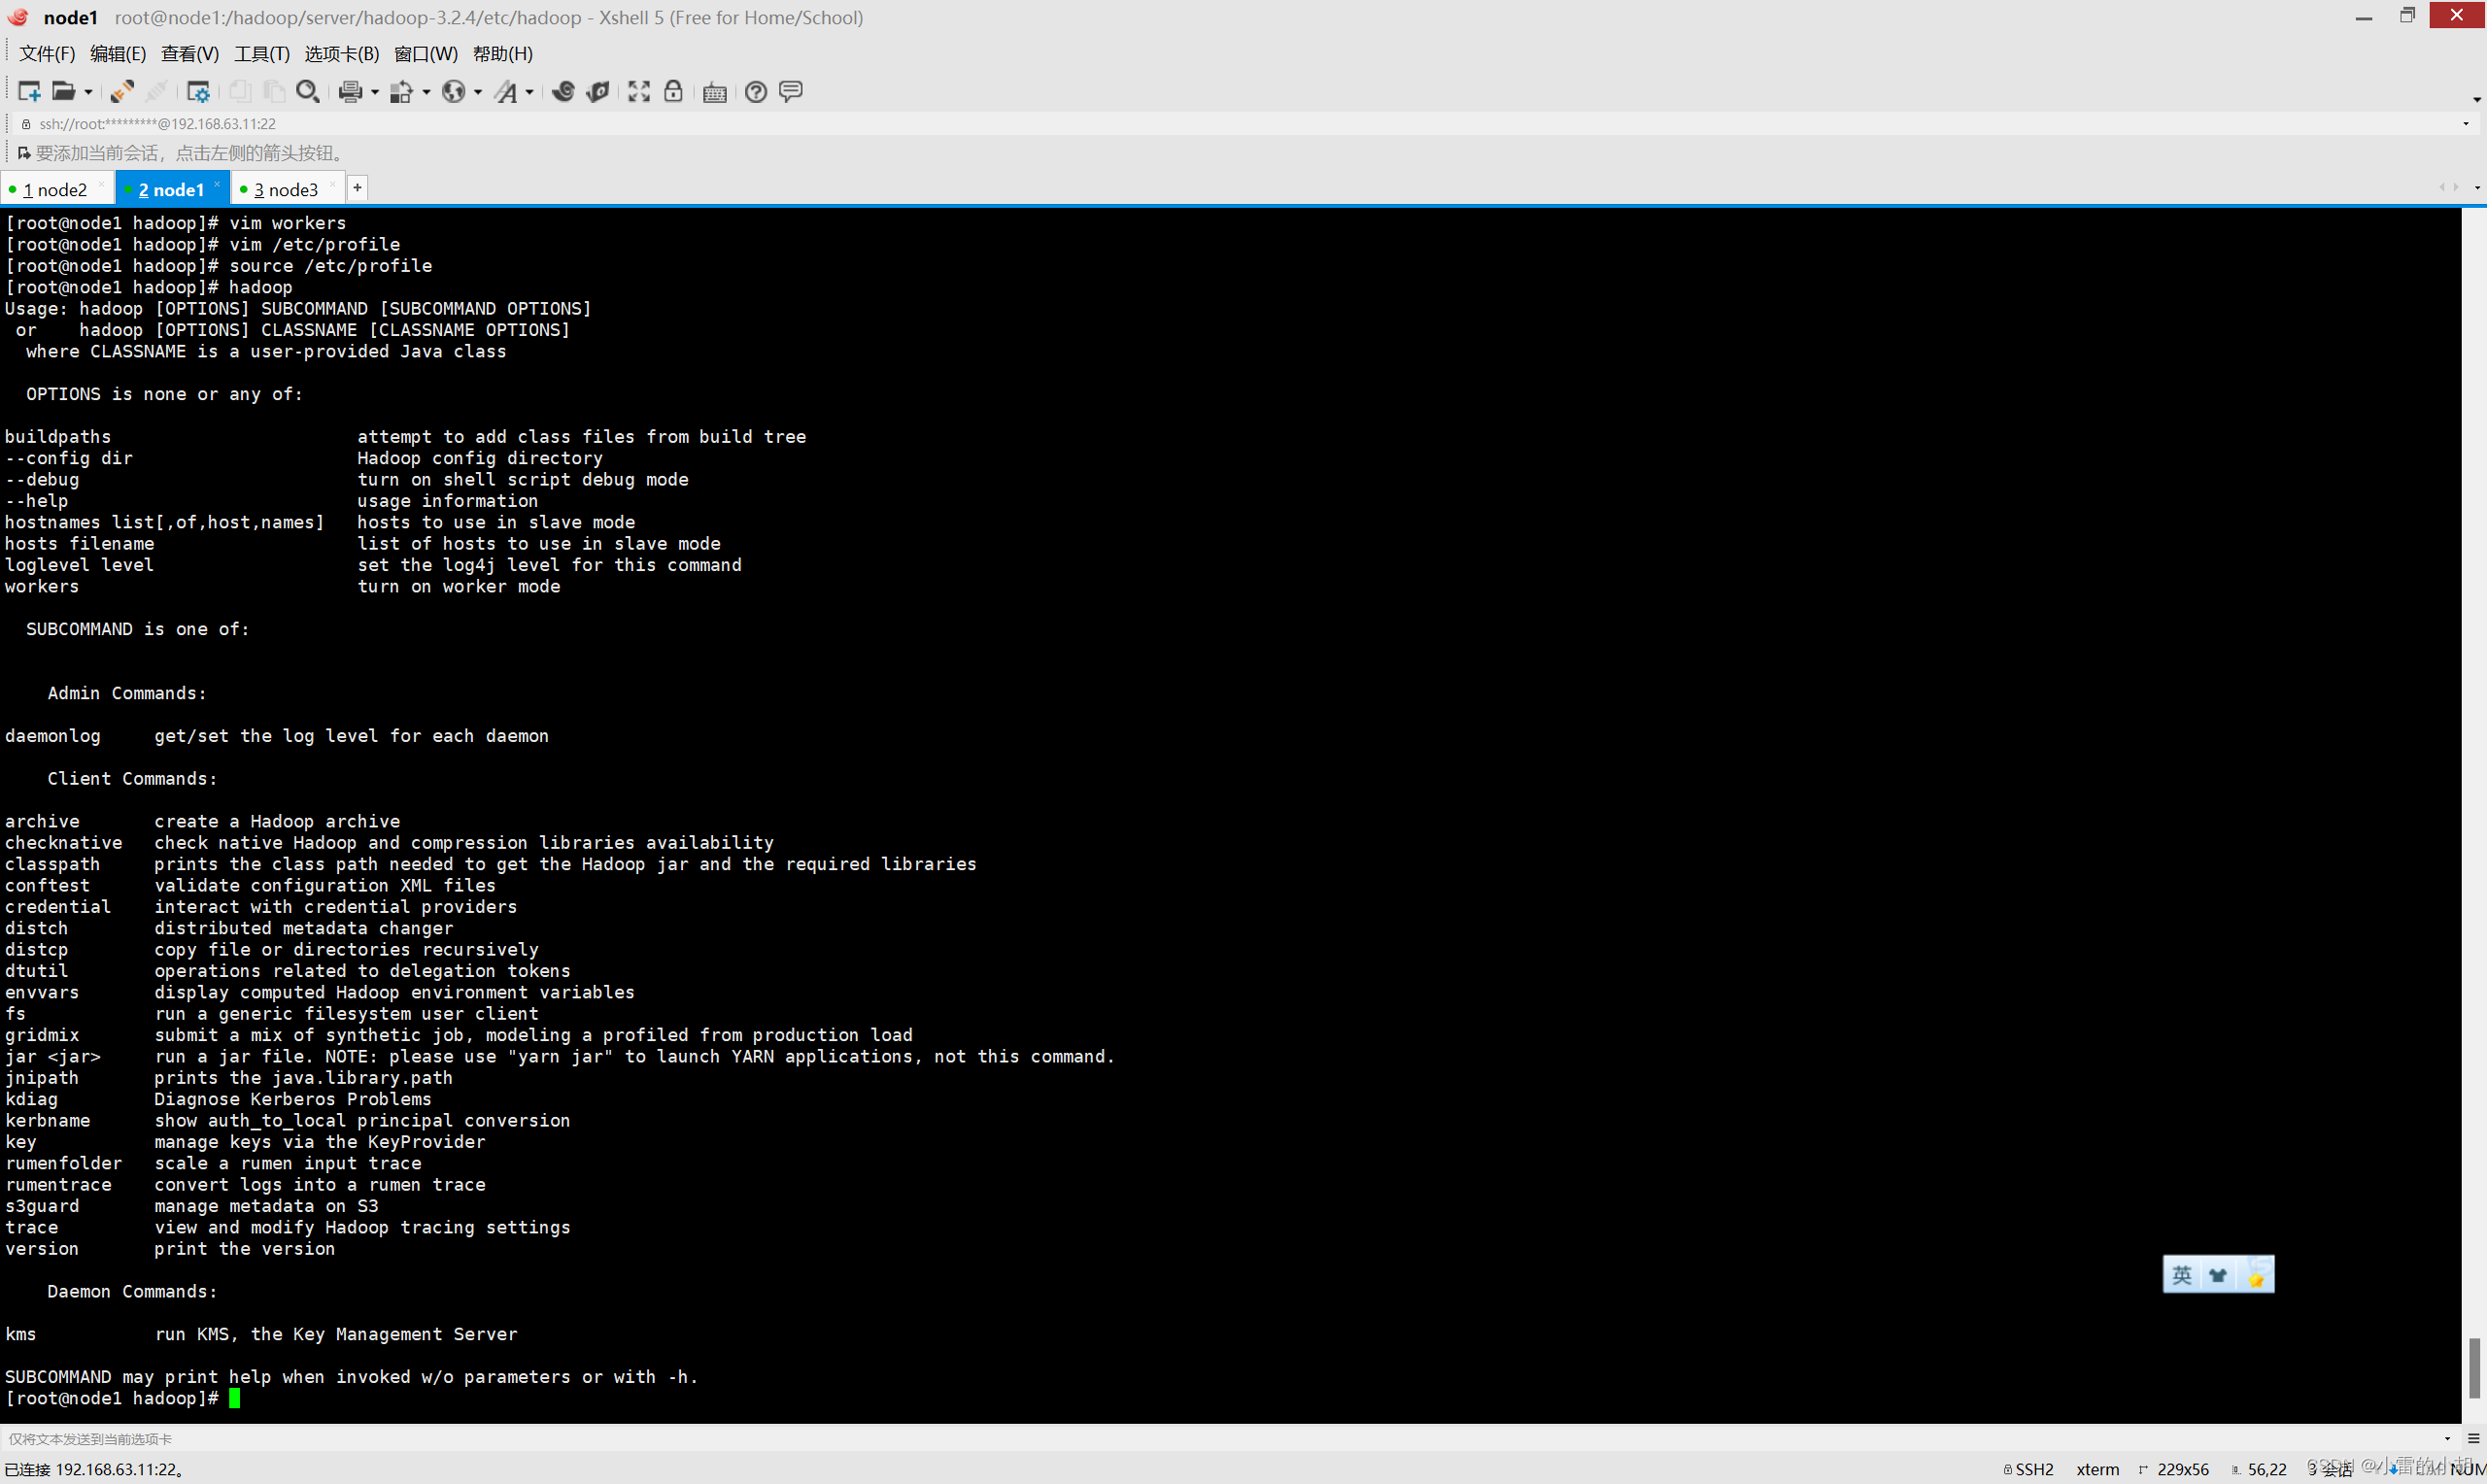2487x1484 pixels.
Task: Click the terminal vertical scrollbar thumb
Action: 2474,1368
